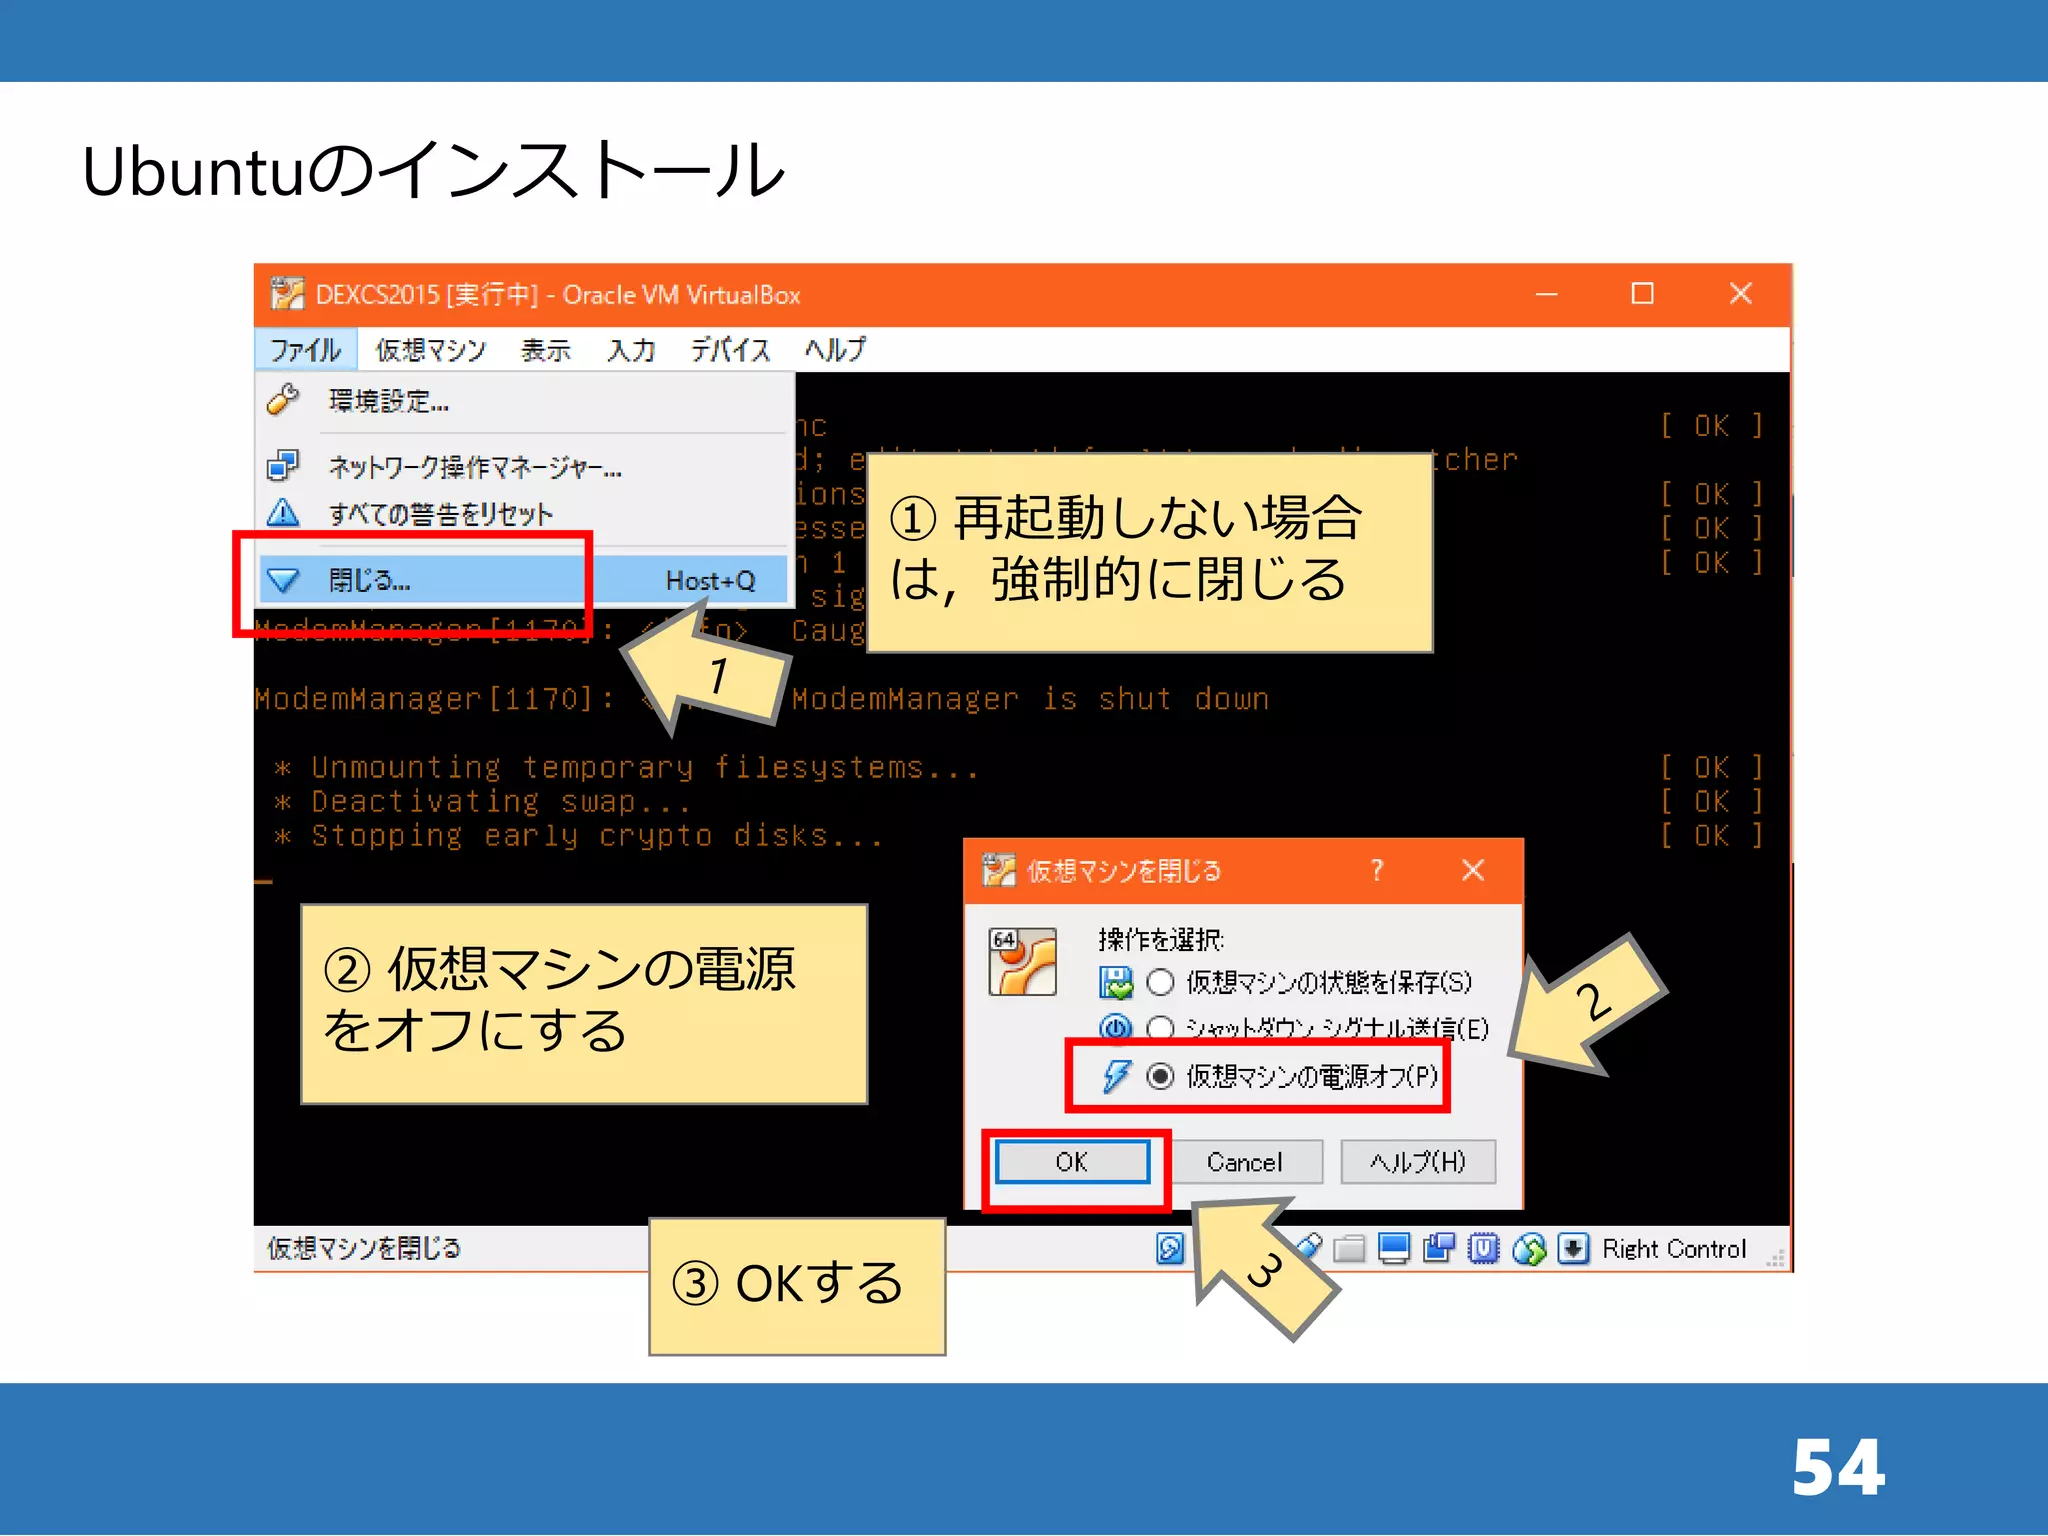Open the ファイル menu
This screenshot has height=1536, width=2048.
coord(305,349)
